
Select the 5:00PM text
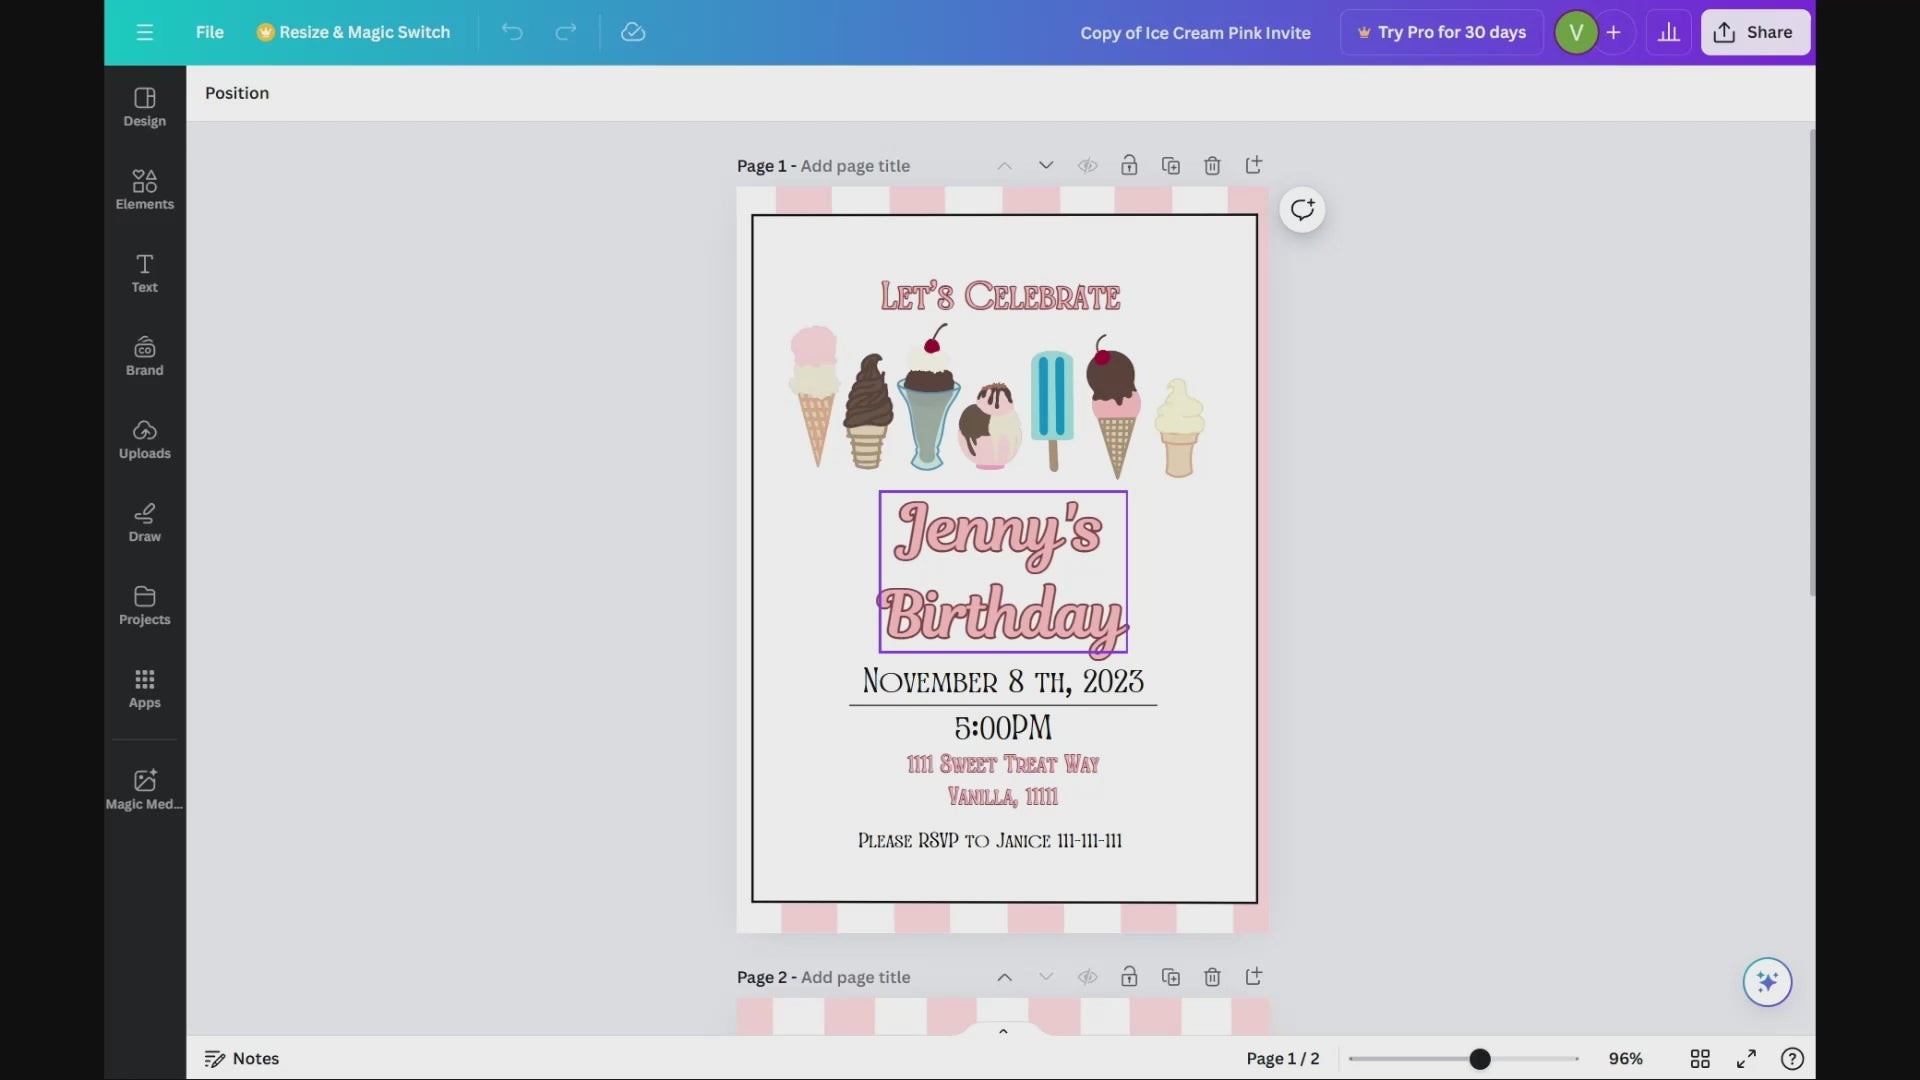pyautogui.click(x=1003, y=727)
